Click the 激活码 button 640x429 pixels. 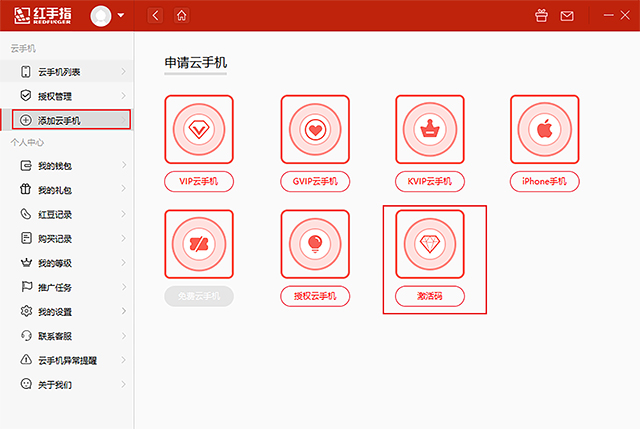[x=430, y=296]
